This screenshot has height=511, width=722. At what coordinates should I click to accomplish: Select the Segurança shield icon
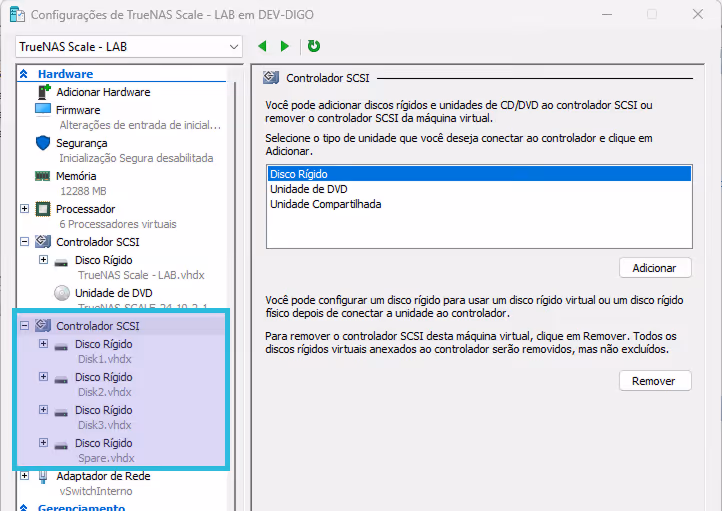point(43,143)
